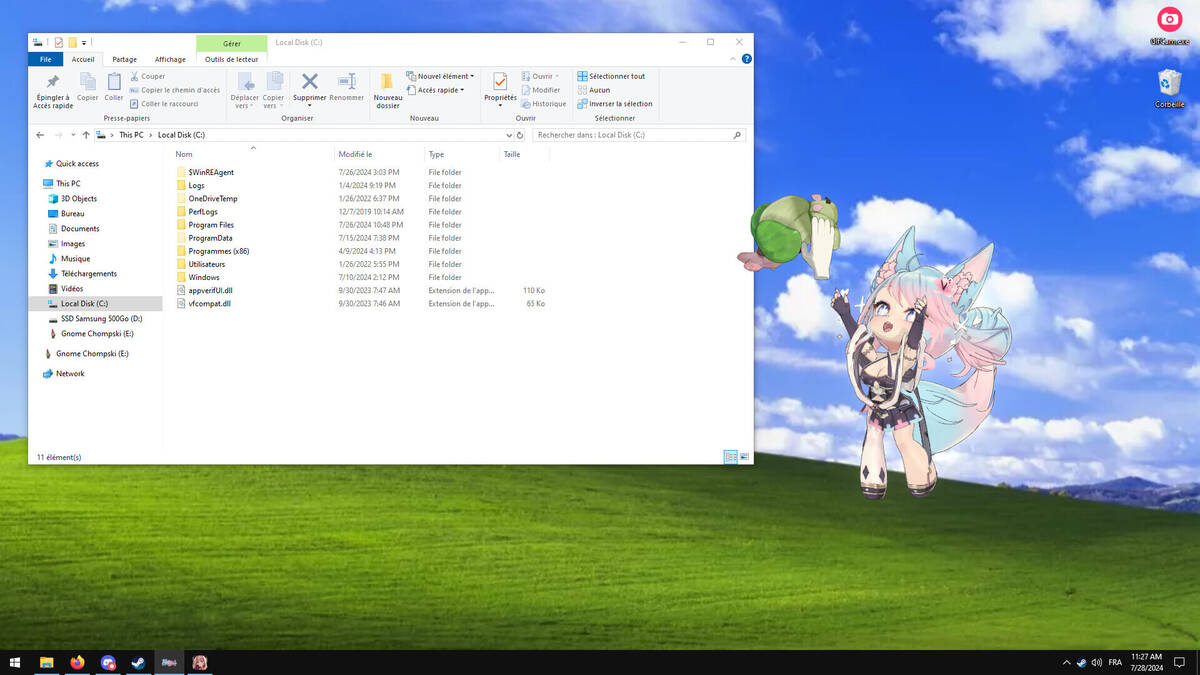Sort by Modifié le column header
Image resolution: width=1200 pixels, height=675 pixels.
coord(355,154)
